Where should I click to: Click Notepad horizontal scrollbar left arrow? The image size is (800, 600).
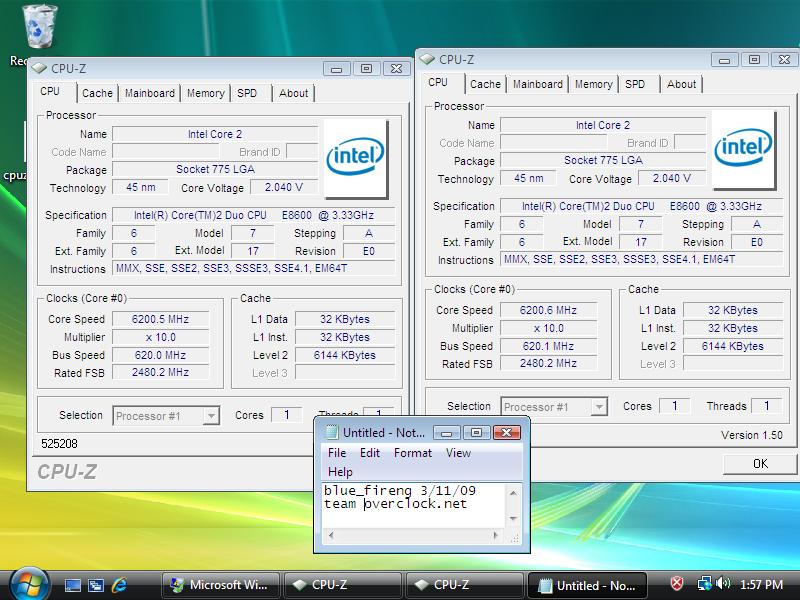coord(331,535)
